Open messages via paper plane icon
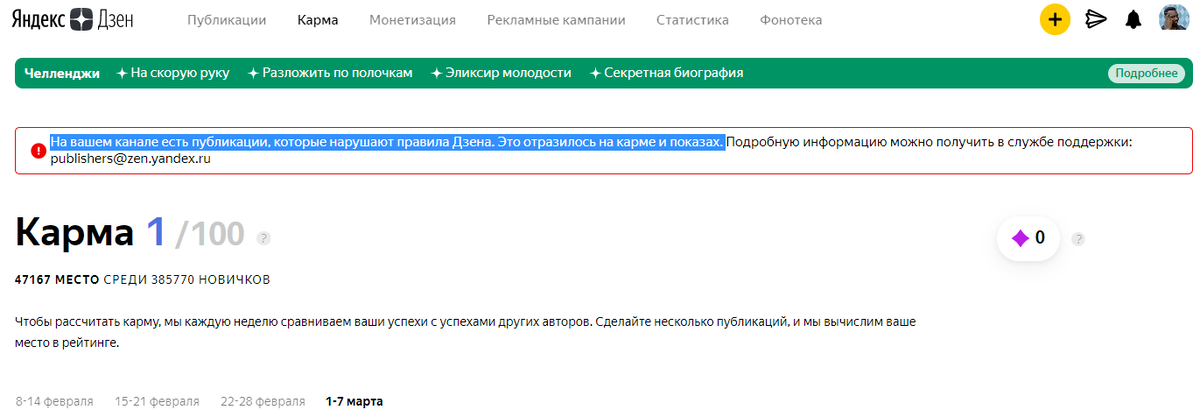Screen dimensions: 1200x417 (x=1096, y=19)
